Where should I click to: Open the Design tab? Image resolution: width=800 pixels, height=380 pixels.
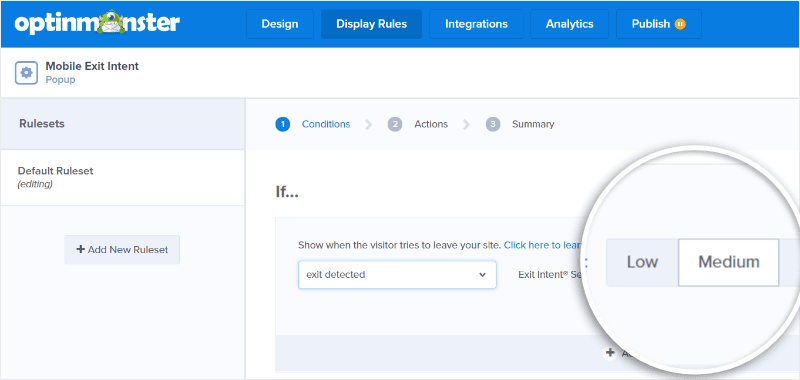(280, 24)
